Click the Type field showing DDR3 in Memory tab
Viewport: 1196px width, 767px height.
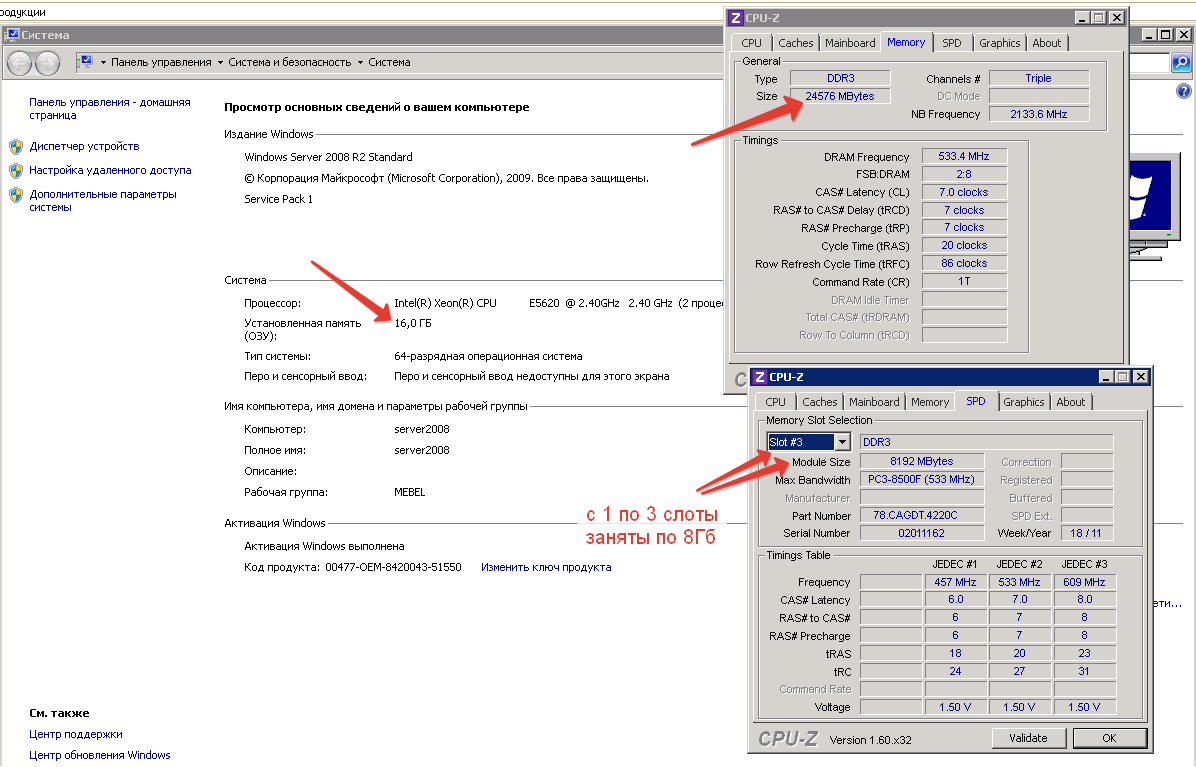click(840, 79)
